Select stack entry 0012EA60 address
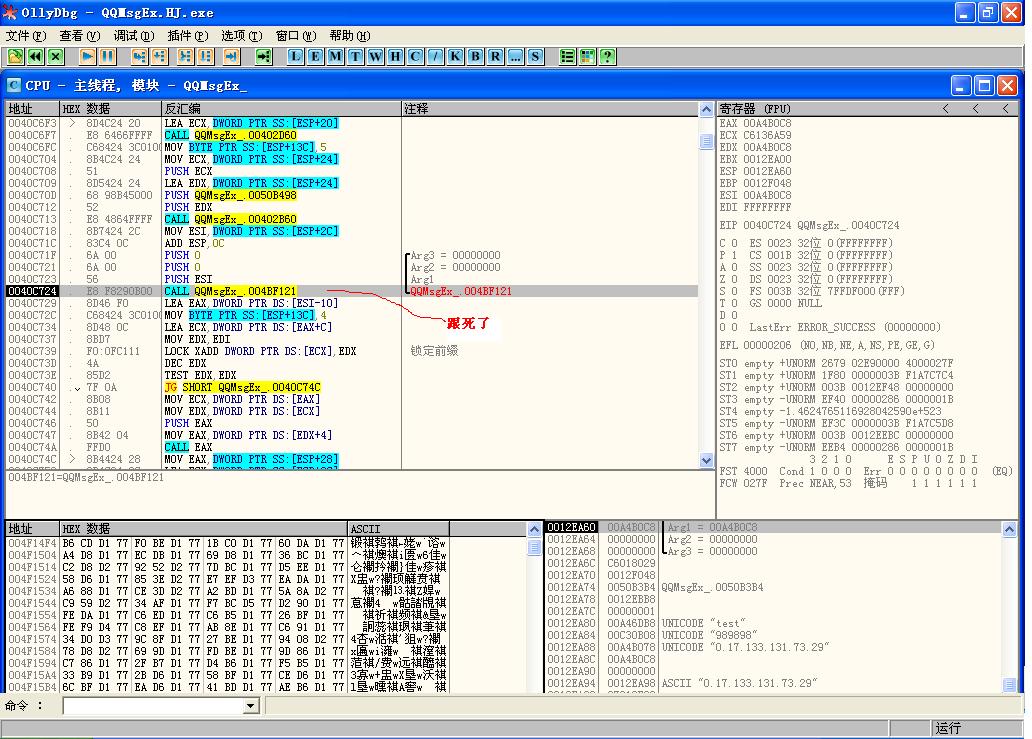 (x=571, y=527)
